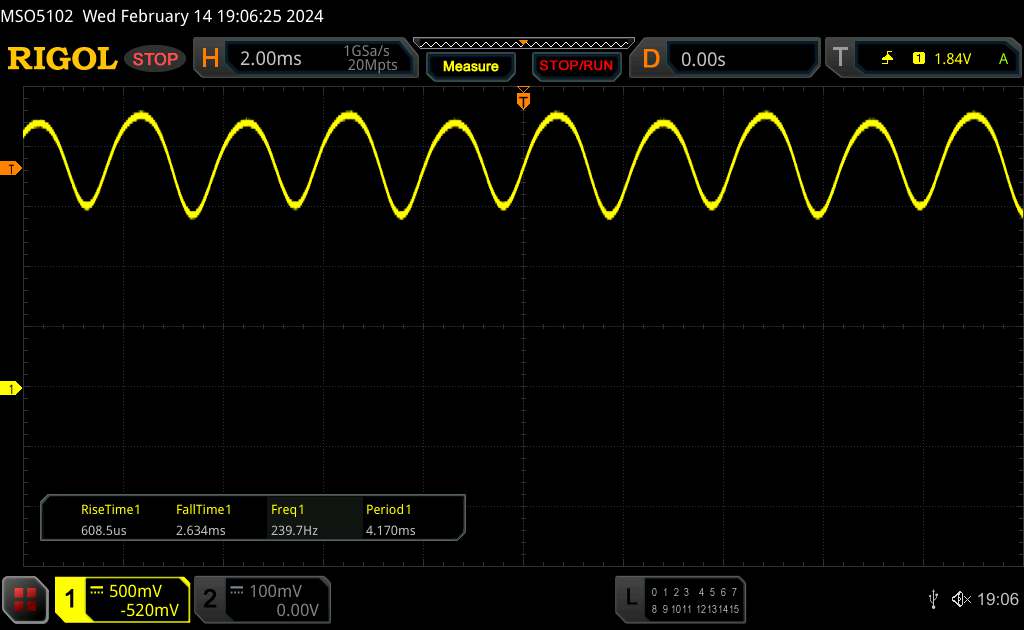The height and width of the screenshot is (630, 1024).
Task: Click the orange H horizontal icon
Action: tap(210, 59)
